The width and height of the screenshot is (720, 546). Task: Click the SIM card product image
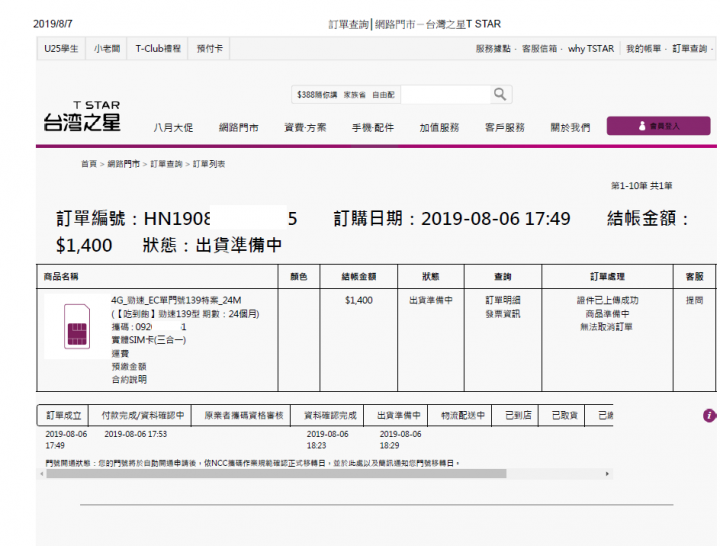[x=77, y=326]
